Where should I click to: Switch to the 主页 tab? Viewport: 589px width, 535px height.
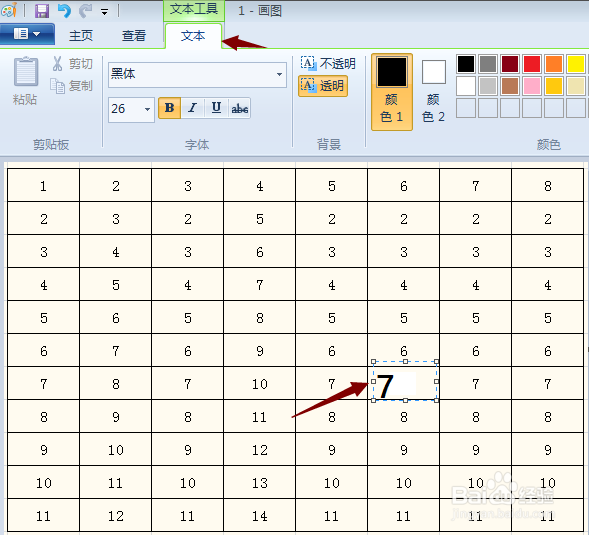pyautogui.click(x=81, y=36)
